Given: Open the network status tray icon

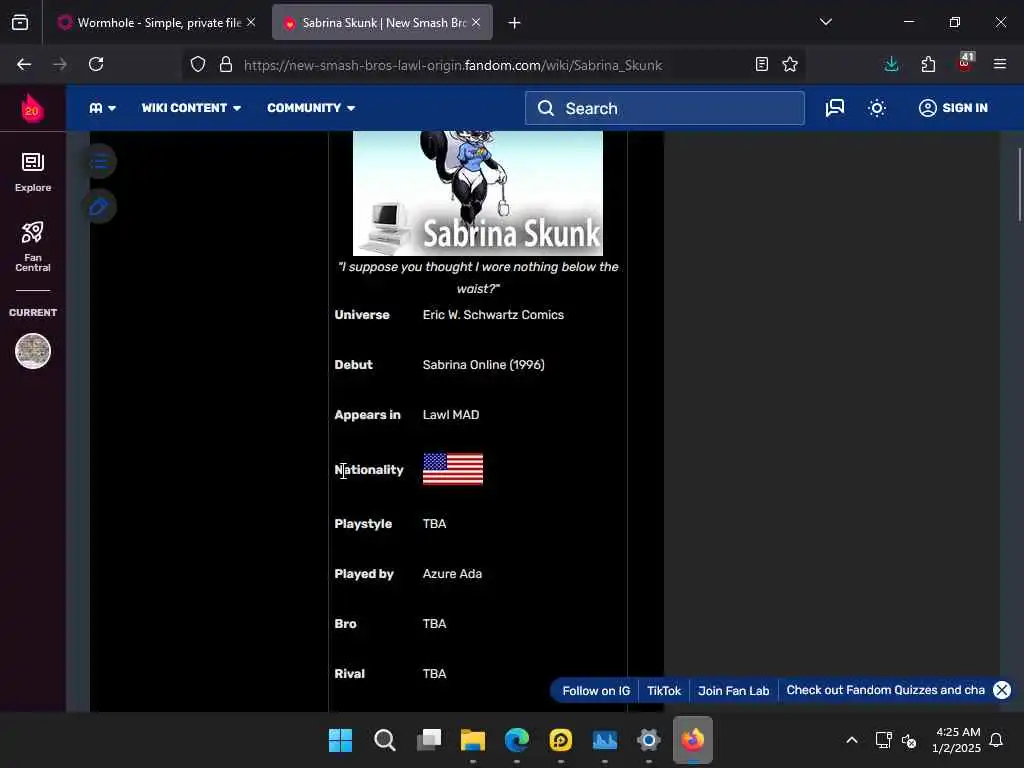Looking at the screenshot, I should tap(884, 740).
